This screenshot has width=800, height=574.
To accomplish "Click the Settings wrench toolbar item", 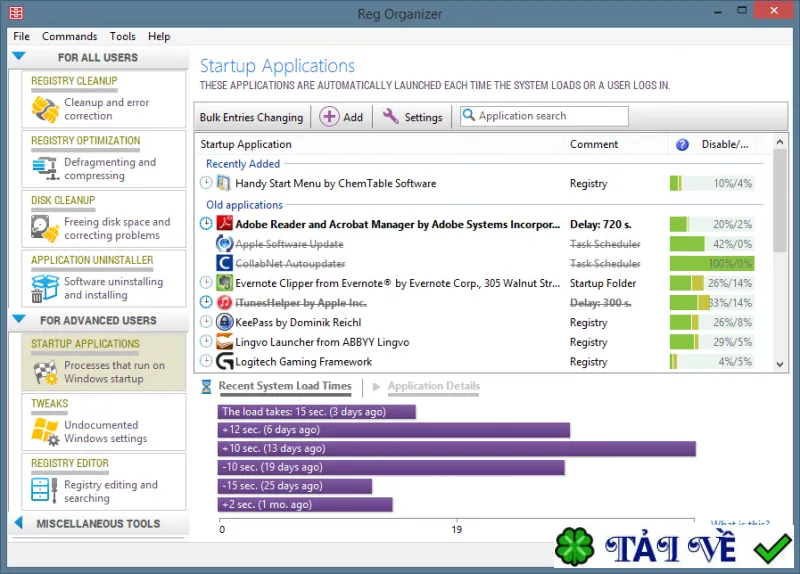I will tap(412, 117).
